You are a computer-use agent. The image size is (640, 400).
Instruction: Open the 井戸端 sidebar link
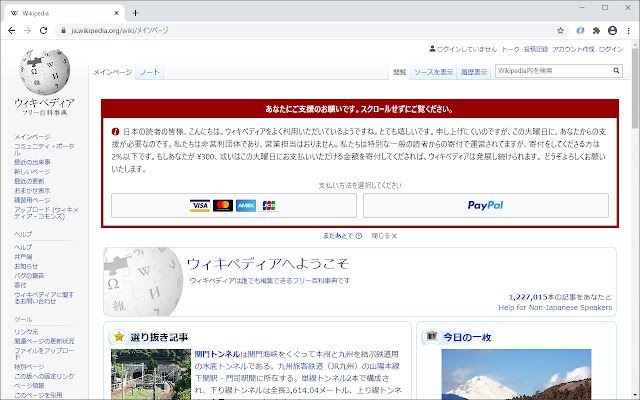click(23, 257)
